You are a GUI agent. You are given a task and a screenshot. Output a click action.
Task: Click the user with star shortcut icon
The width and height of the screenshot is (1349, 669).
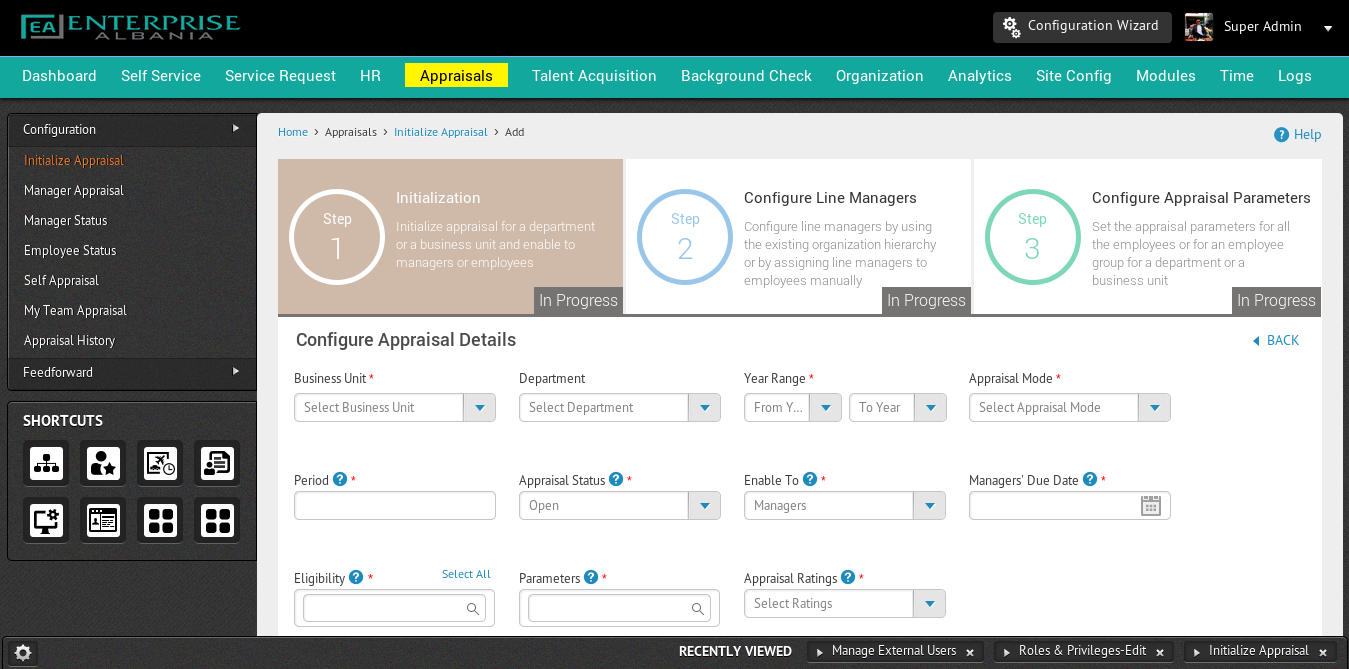point(103,463)
